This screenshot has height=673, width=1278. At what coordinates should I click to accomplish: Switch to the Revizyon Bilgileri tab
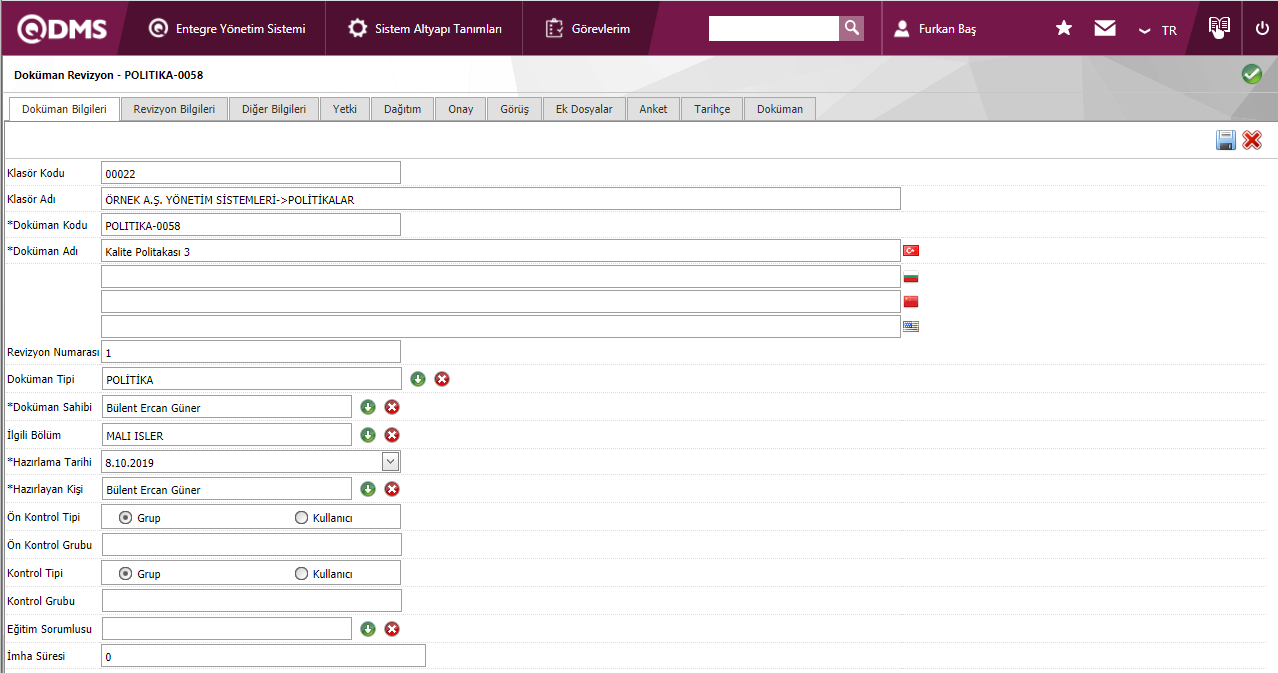click(x=174, y=109)
